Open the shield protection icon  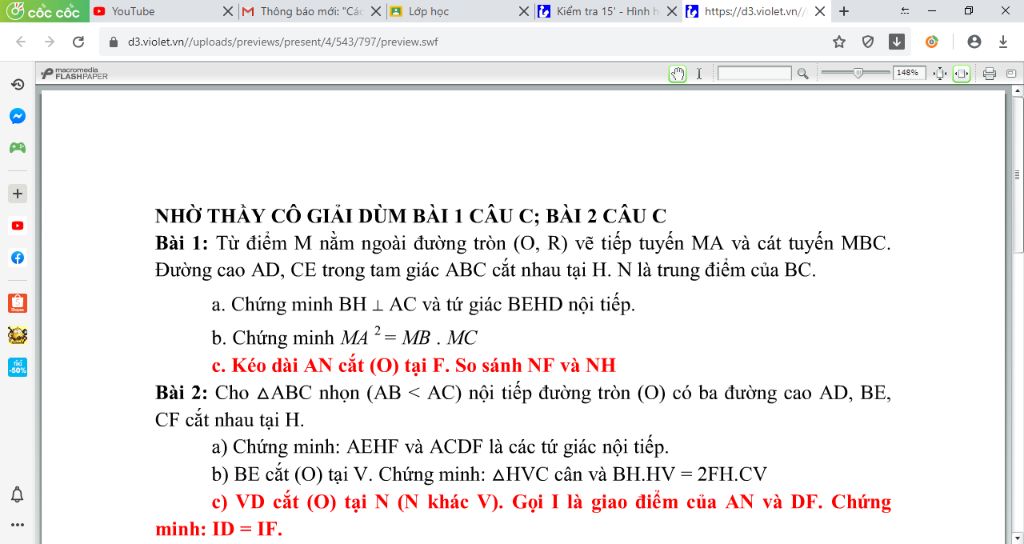[x=868, y=42]
